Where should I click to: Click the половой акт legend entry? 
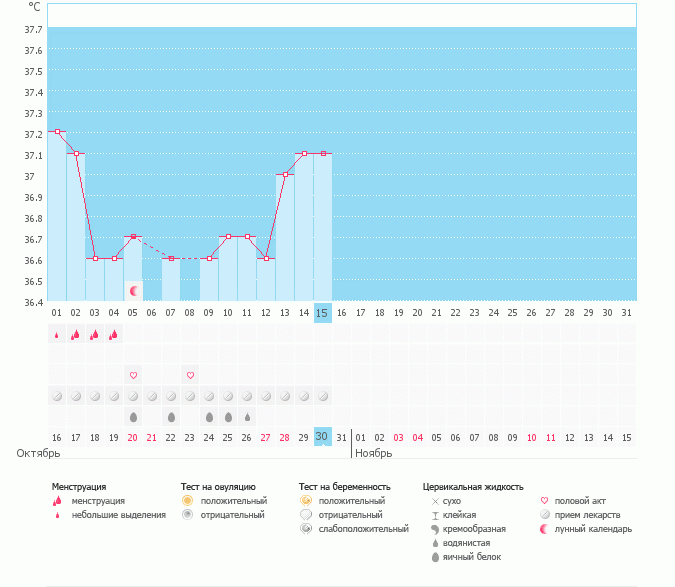pyautogui.click(x=575, y=500)
